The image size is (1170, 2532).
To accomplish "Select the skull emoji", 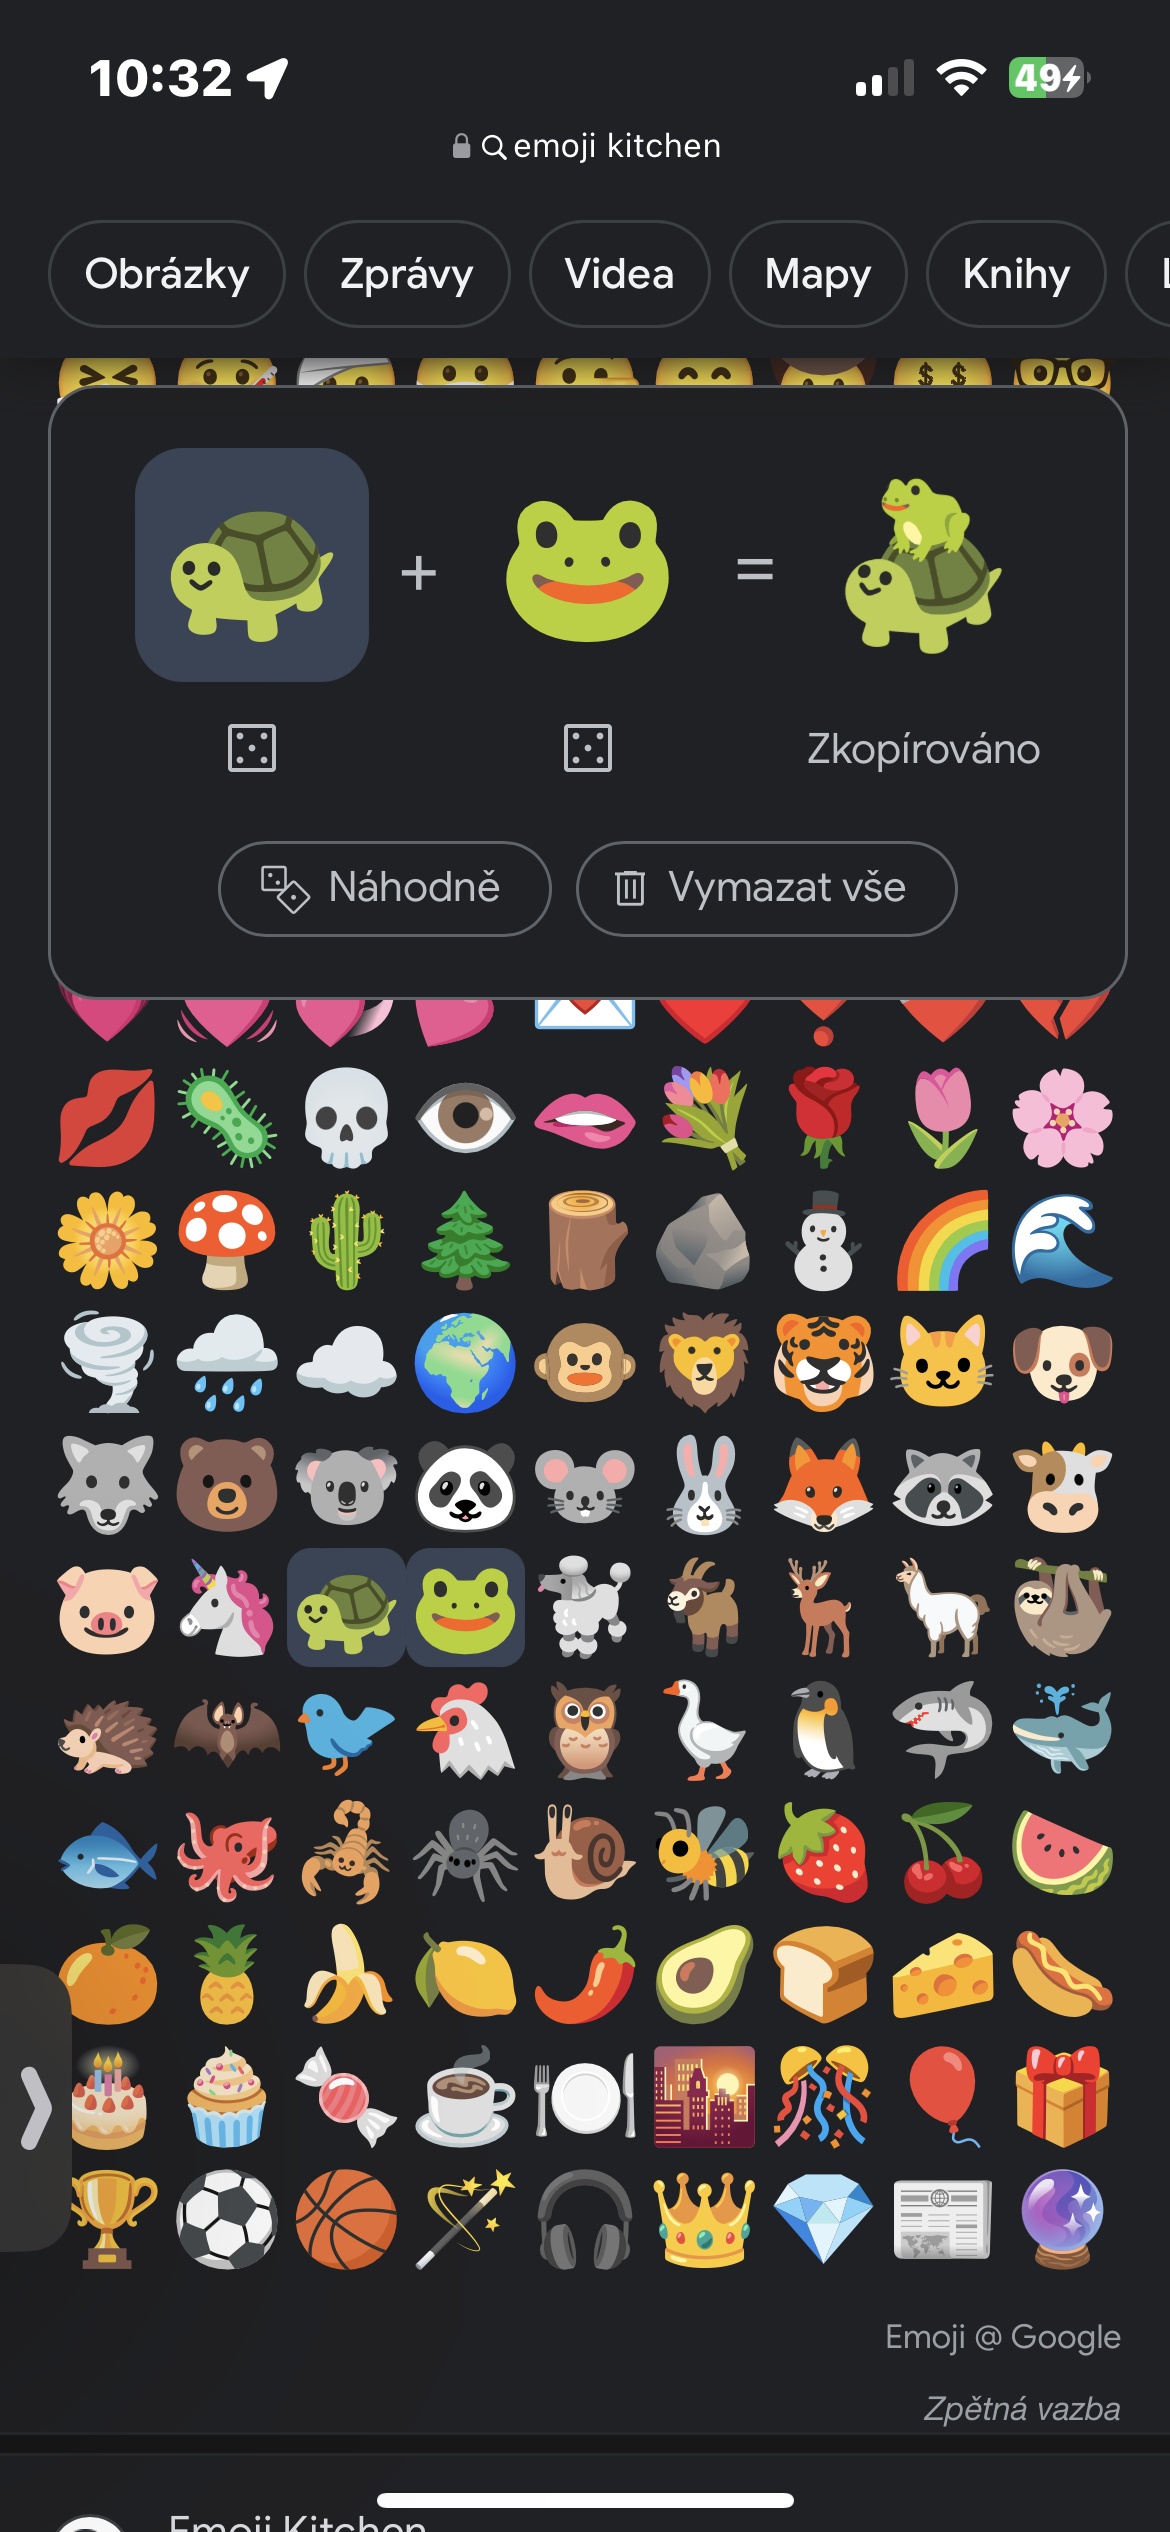I will [346, 1117].
